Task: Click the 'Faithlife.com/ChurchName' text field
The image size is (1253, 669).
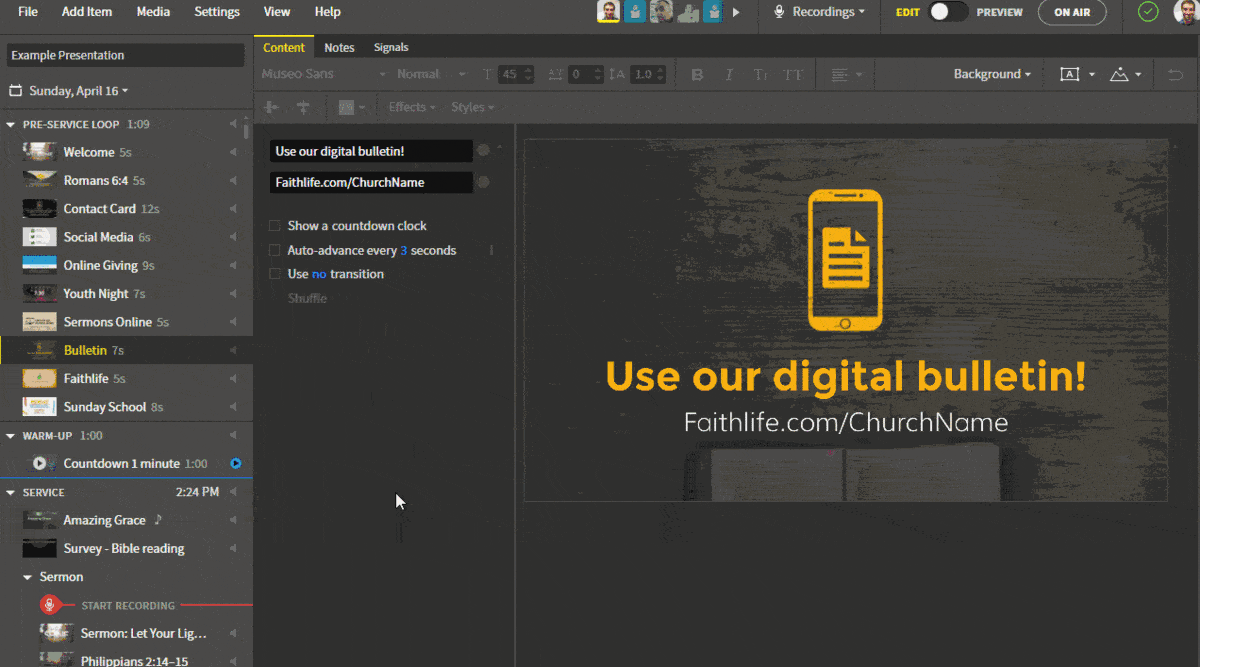Action: point(371,182)
